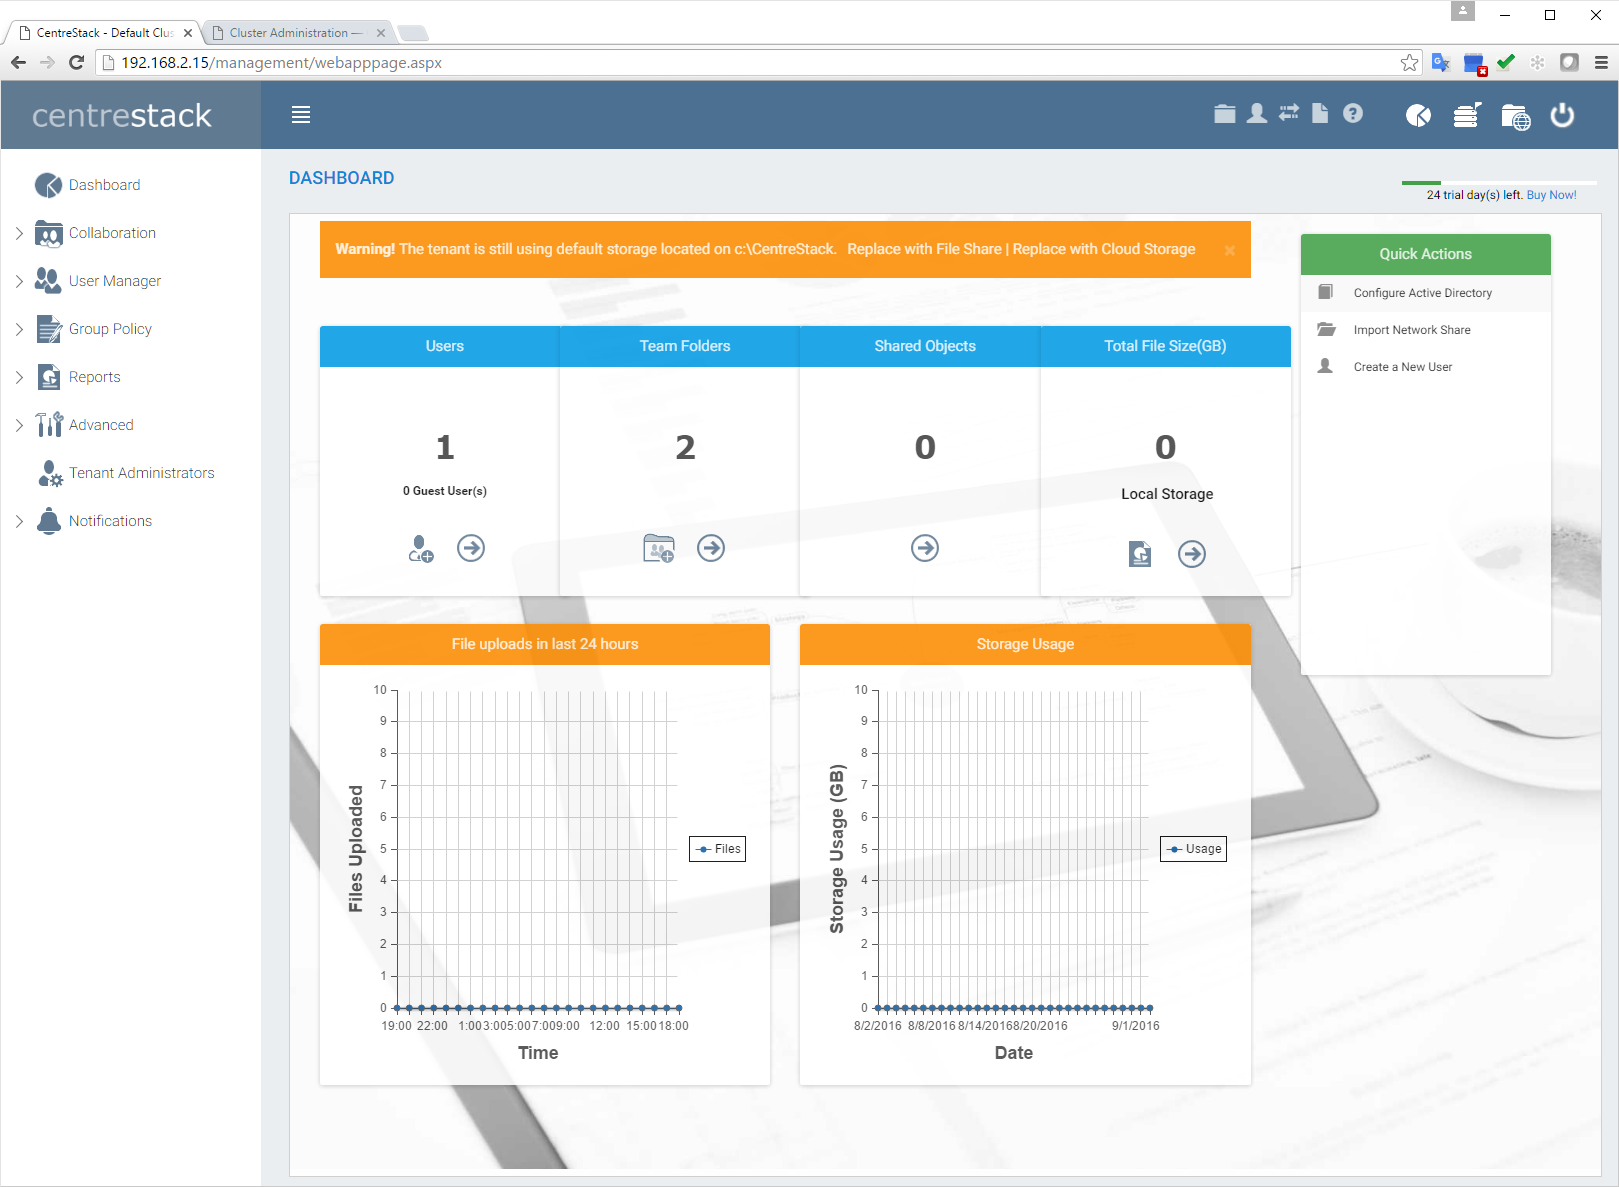Viewport: 1619px width, 1187px height.
Task: Open Team Folders details arrow
Action: point(711,548)
